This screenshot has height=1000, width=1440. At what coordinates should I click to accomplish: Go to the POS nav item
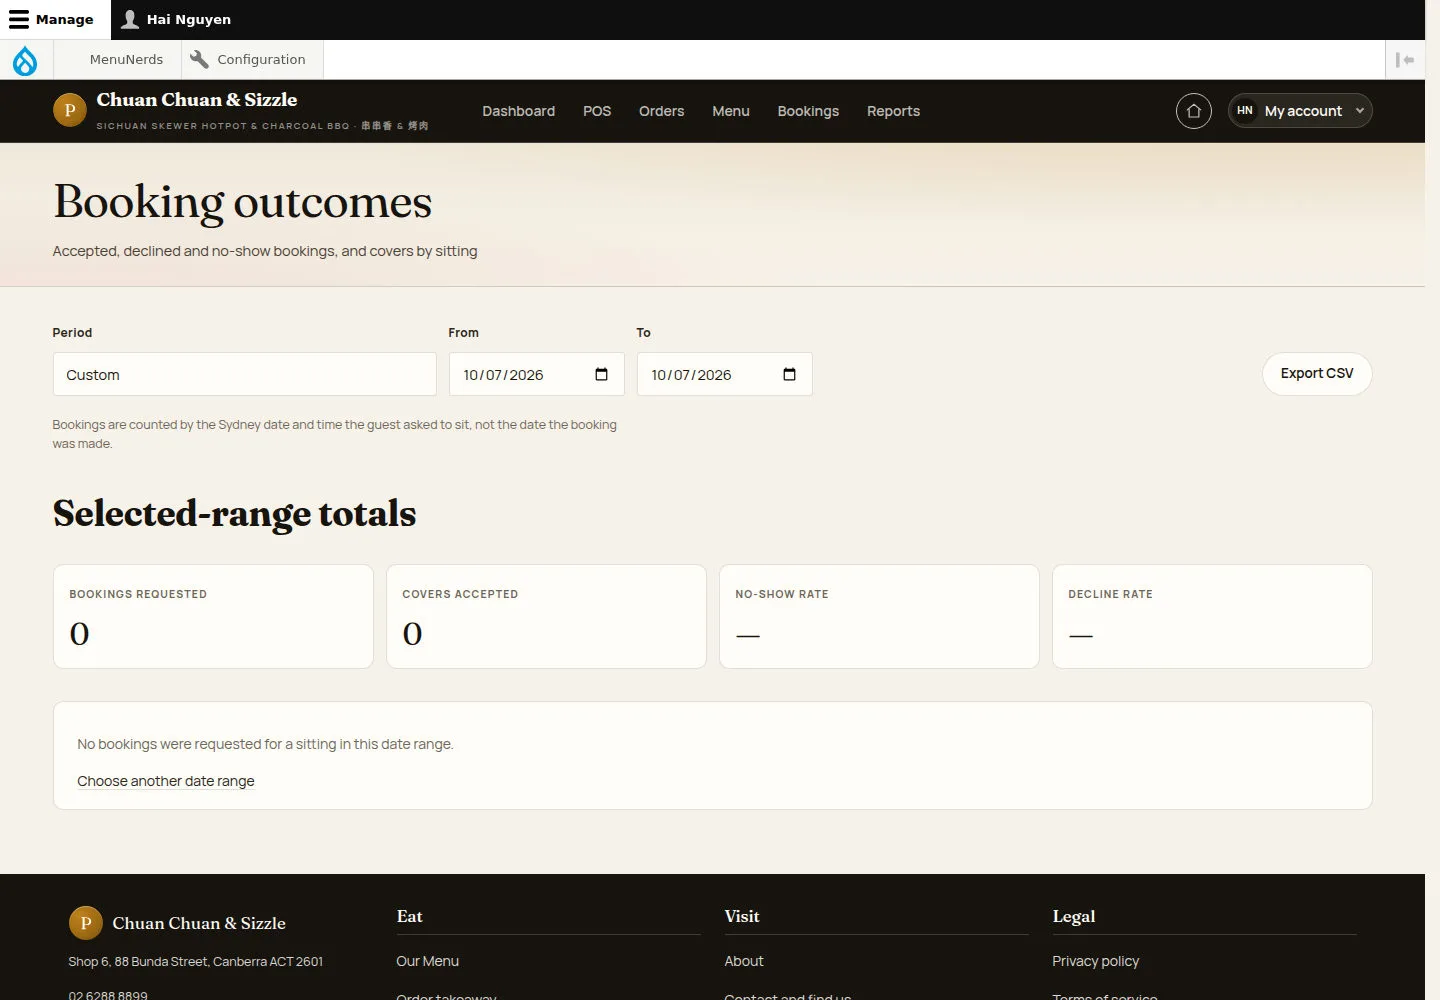[x=597, y=111]
